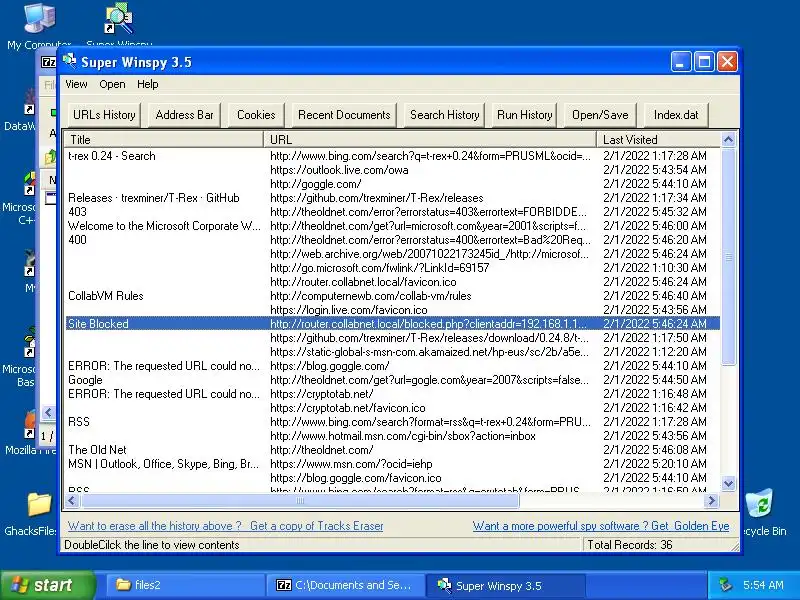Viewport: 800px width, 600px height.
Task: Open the Open menu
Action: click(x=112, y=84)
